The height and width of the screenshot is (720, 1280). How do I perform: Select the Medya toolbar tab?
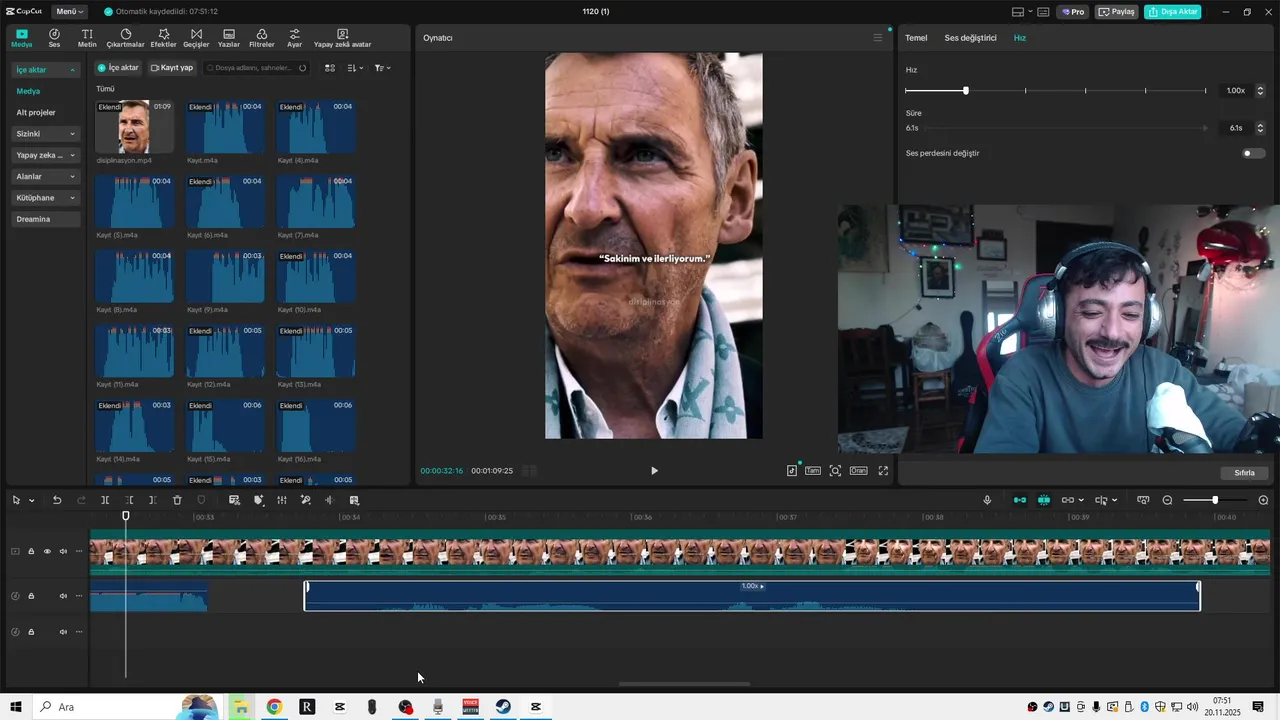click(x=22, y=38)
